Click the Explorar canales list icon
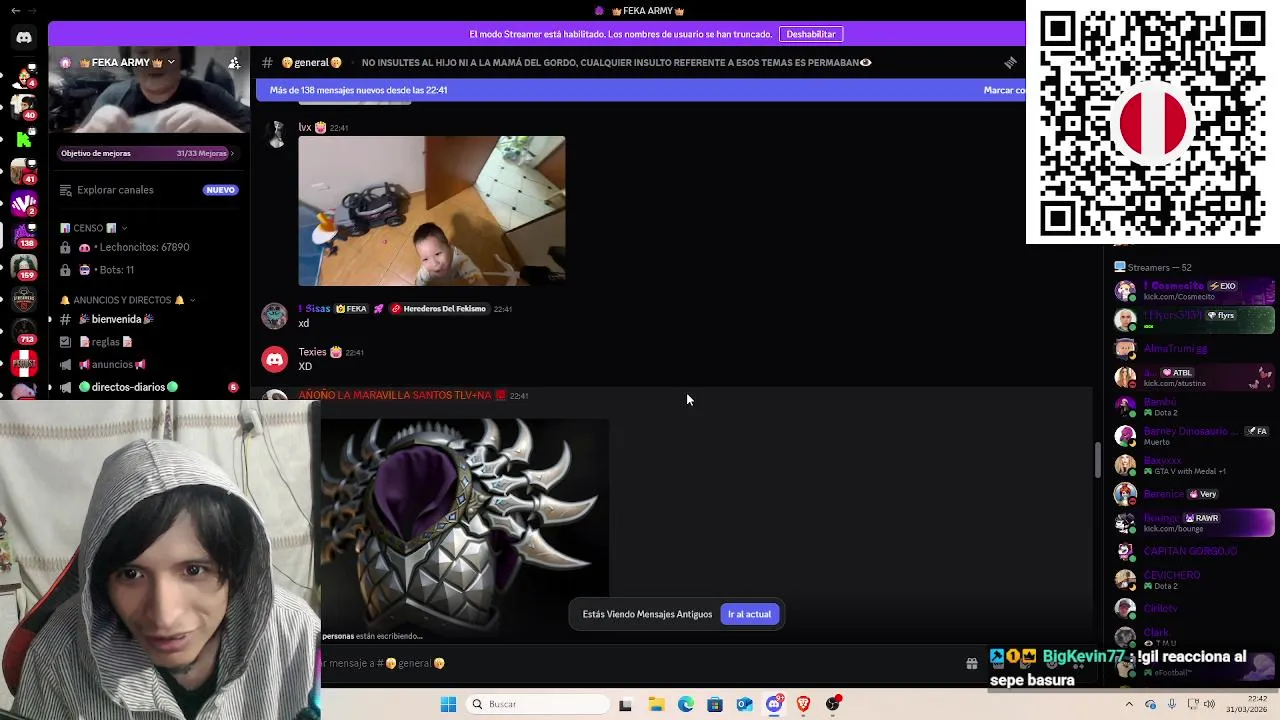 (66, 190)
